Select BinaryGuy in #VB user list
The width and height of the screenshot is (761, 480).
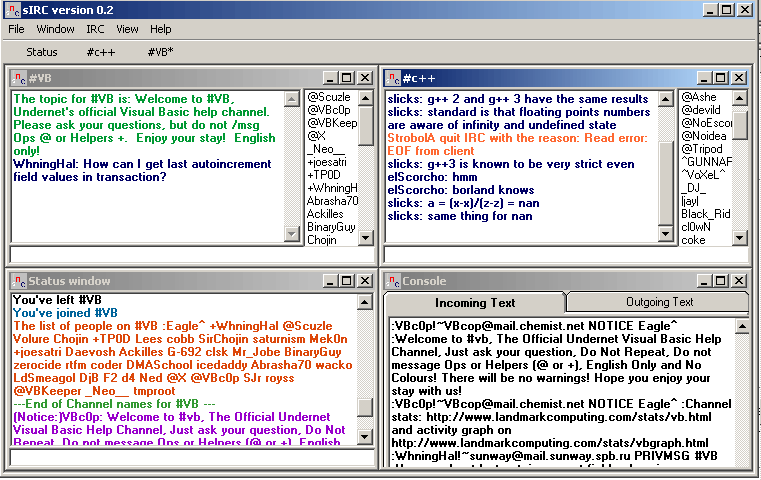[331, 227]
